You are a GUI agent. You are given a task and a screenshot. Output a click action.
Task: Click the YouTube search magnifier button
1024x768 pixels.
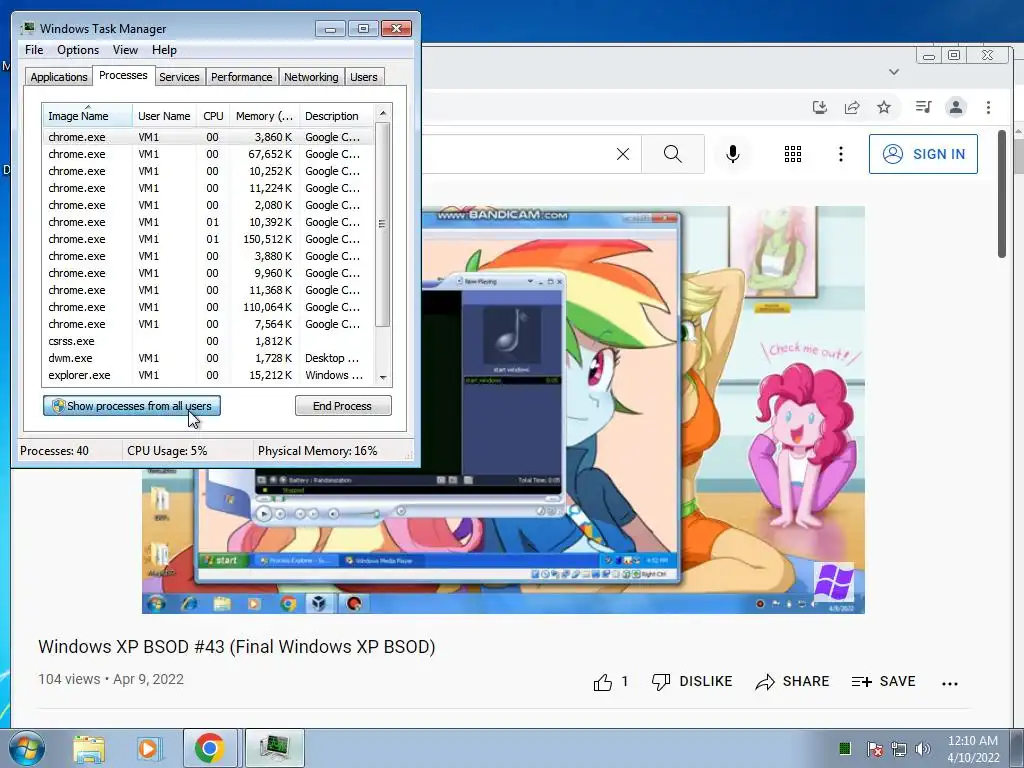[673, 154]
